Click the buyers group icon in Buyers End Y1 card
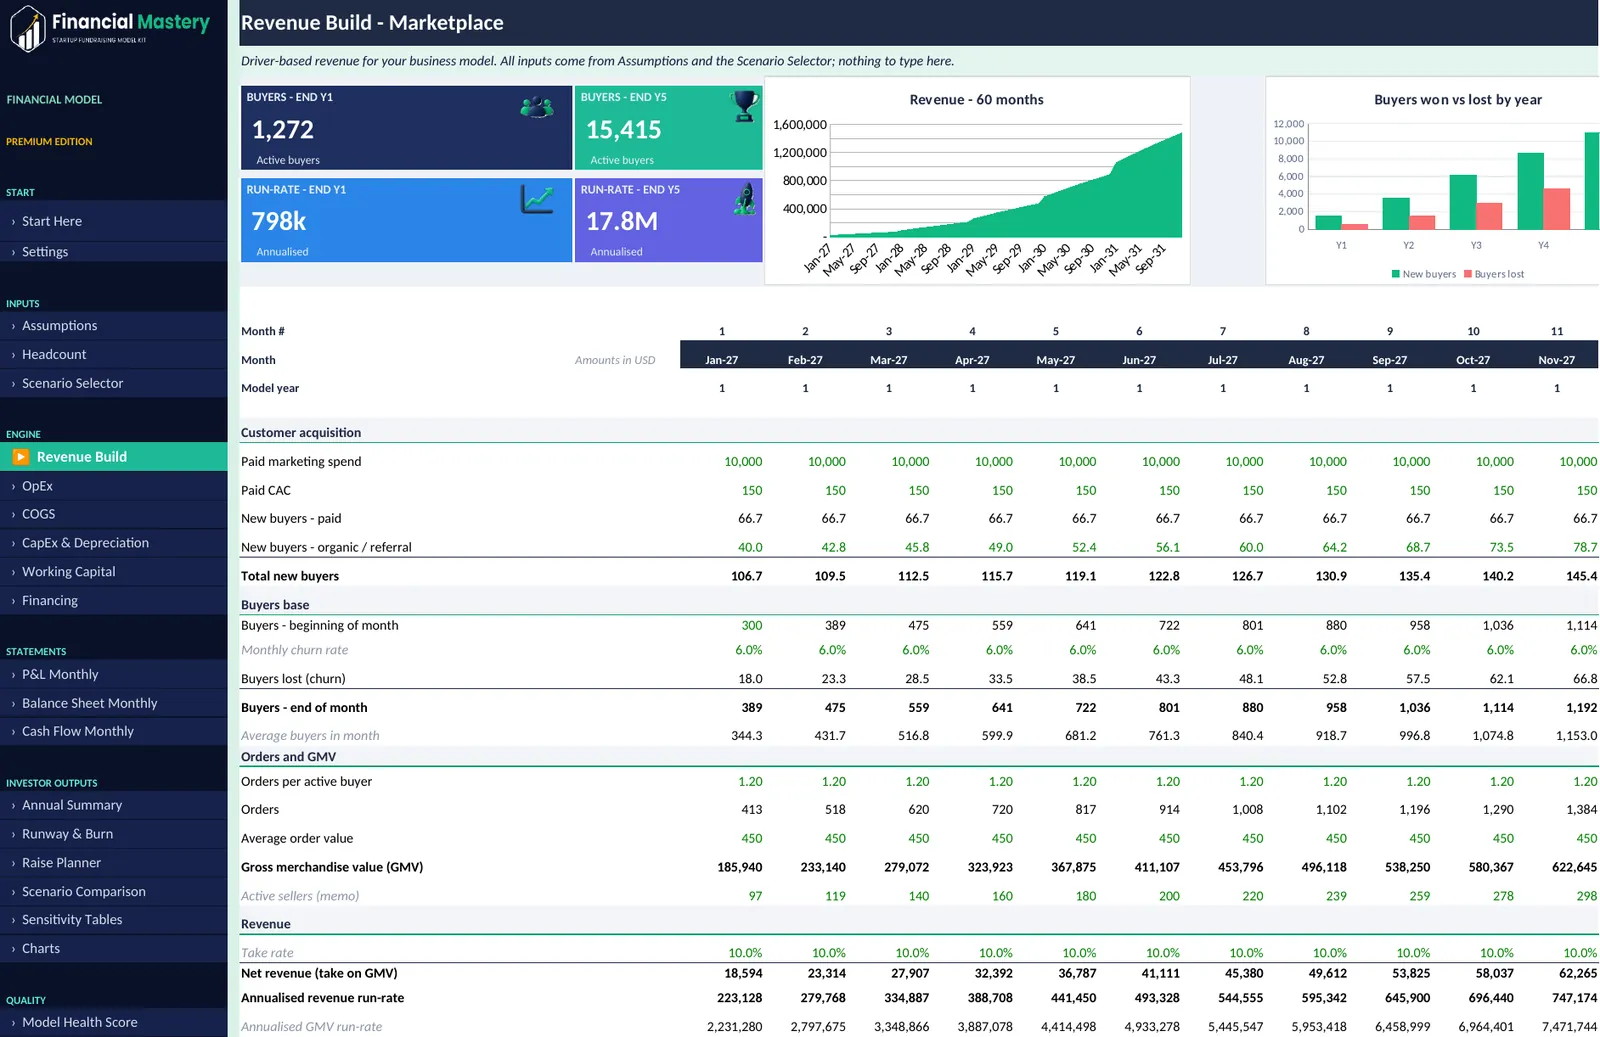The image size is (1600, 1037). tap(537, 107)
